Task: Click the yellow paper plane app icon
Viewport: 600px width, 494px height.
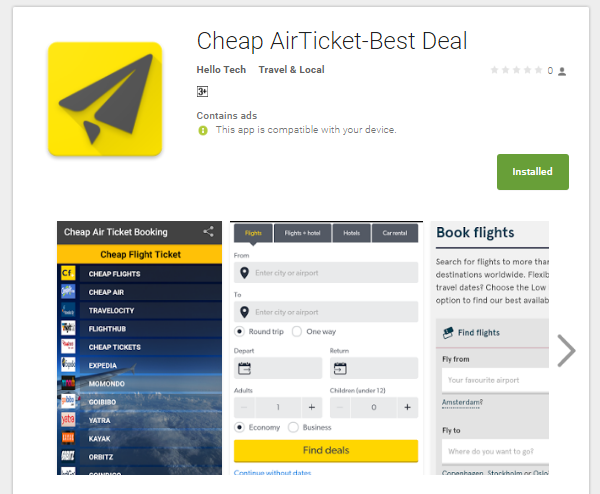Action: (105, 99)
